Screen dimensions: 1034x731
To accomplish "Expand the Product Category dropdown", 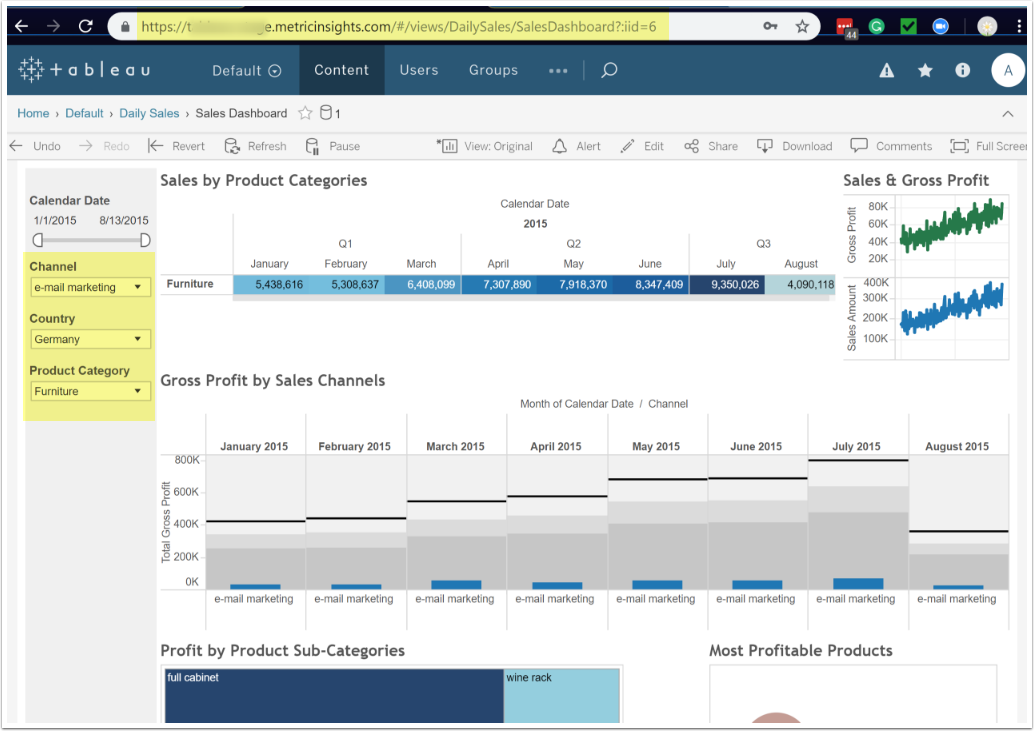I will click(x=91, y=391).
